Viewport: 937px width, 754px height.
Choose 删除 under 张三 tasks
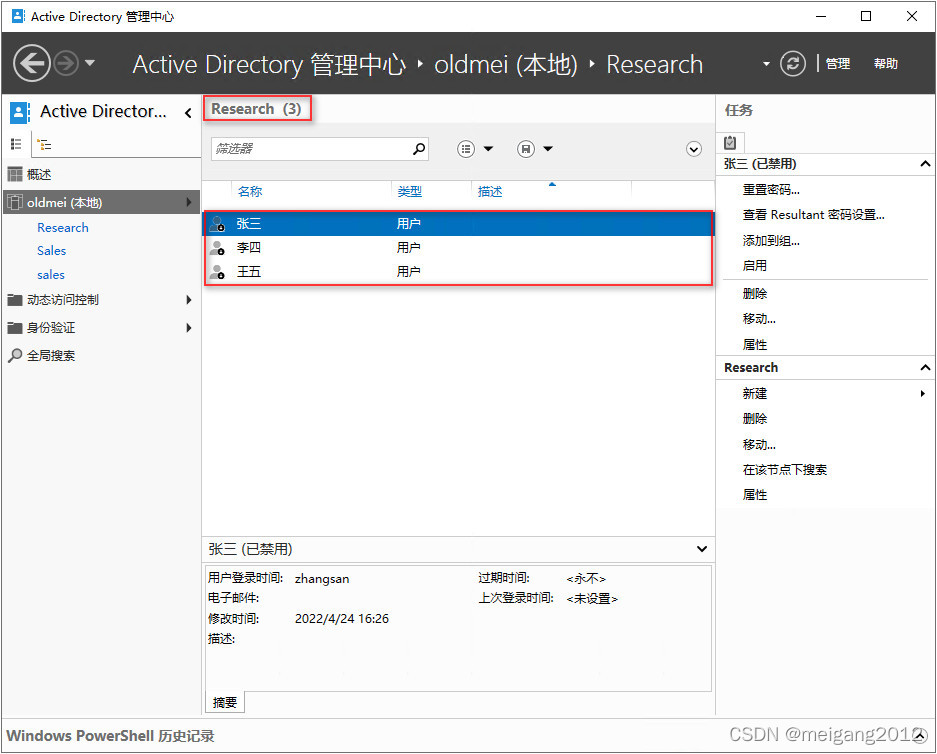755,294
